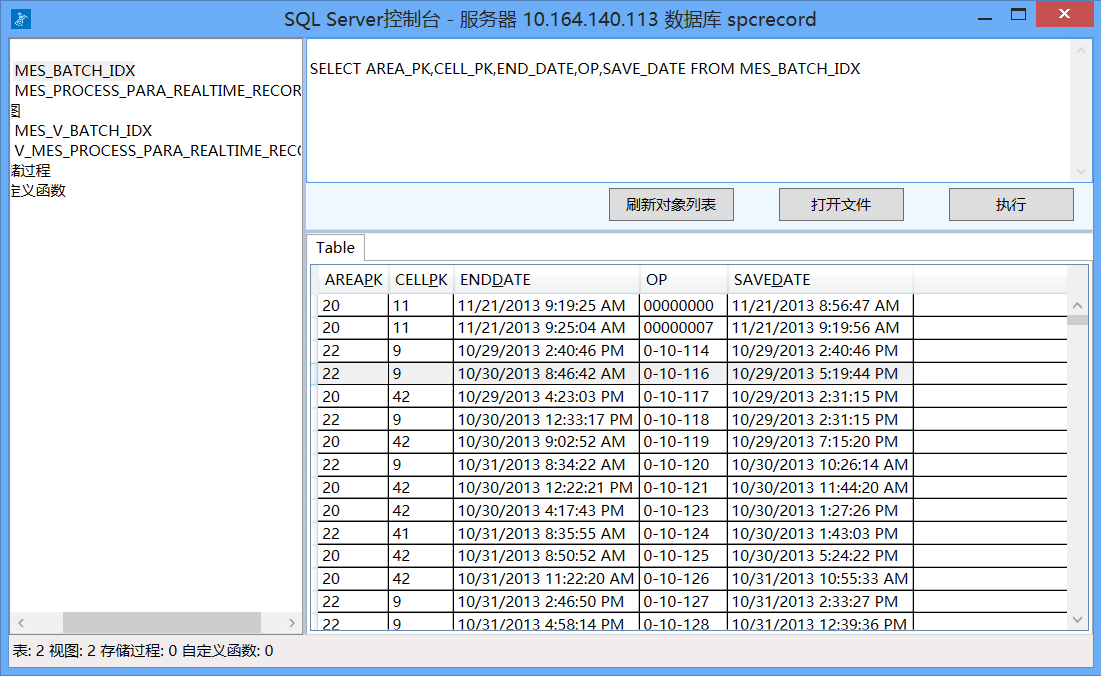Viewport: 1101px width, 676px height.
Task: Click SAVEDATE cell 10/31/2013 10:55:33 AM
Action: (820, 578)
